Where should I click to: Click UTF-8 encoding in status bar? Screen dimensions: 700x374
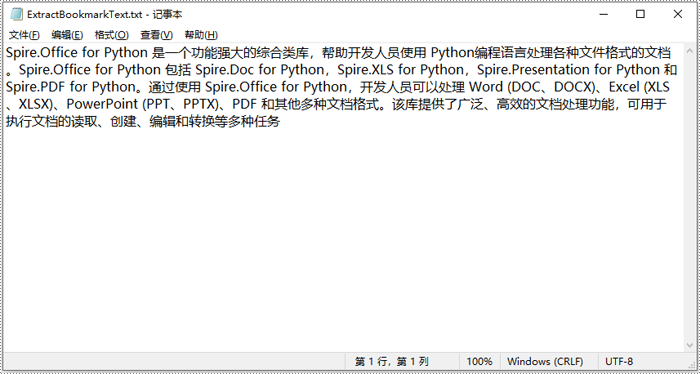(x=619, y=362)
